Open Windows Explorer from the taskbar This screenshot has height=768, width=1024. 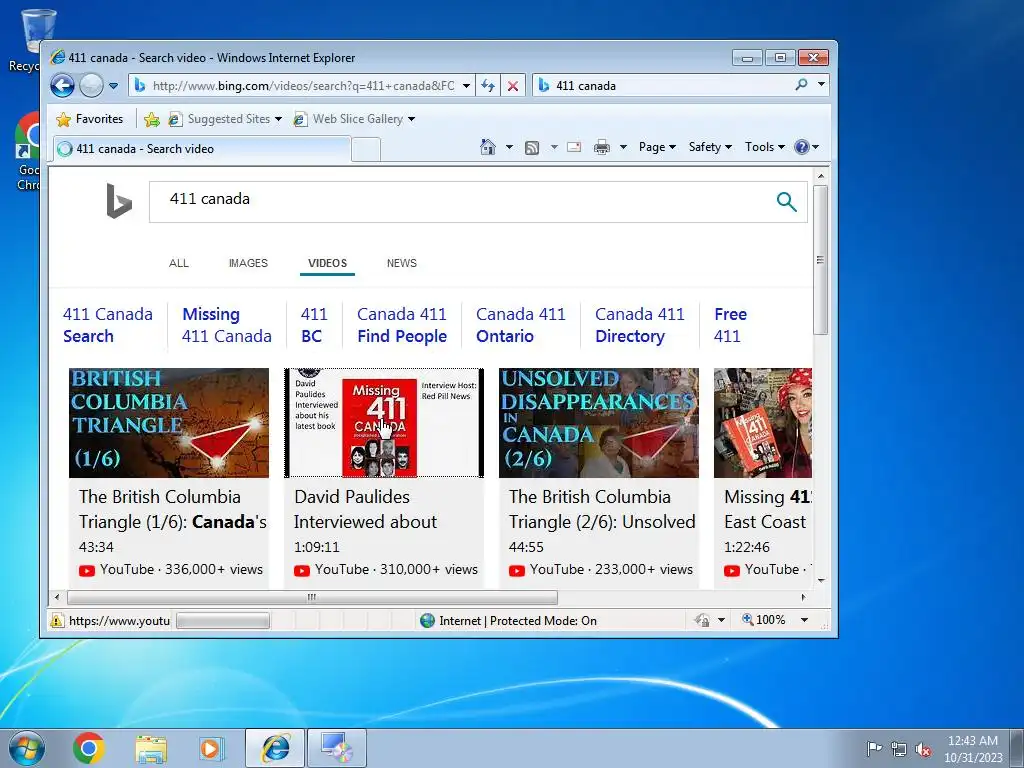tap(151, 749)
